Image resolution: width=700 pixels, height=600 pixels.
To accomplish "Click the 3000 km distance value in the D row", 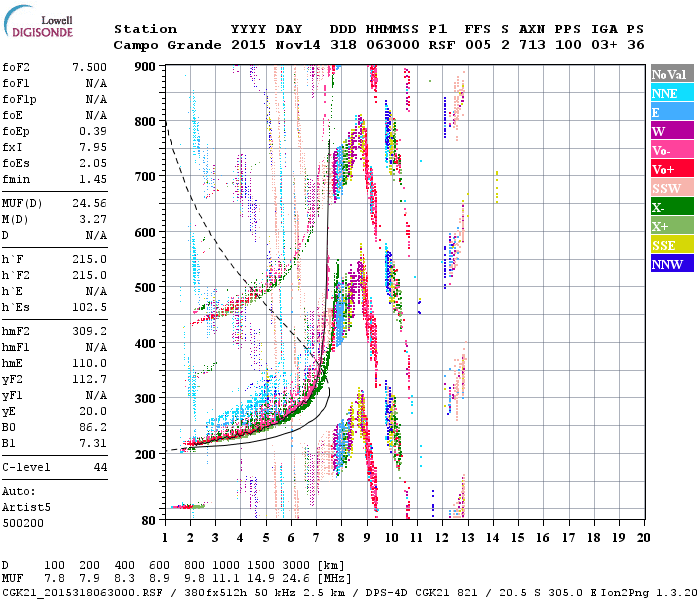I will (x=296, y=565).
